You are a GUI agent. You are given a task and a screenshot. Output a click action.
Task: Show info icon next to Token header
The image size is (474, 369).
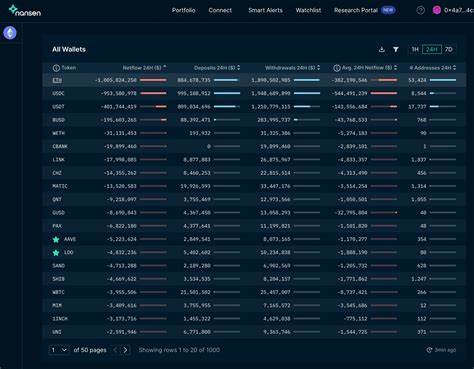tap(56, 68)
